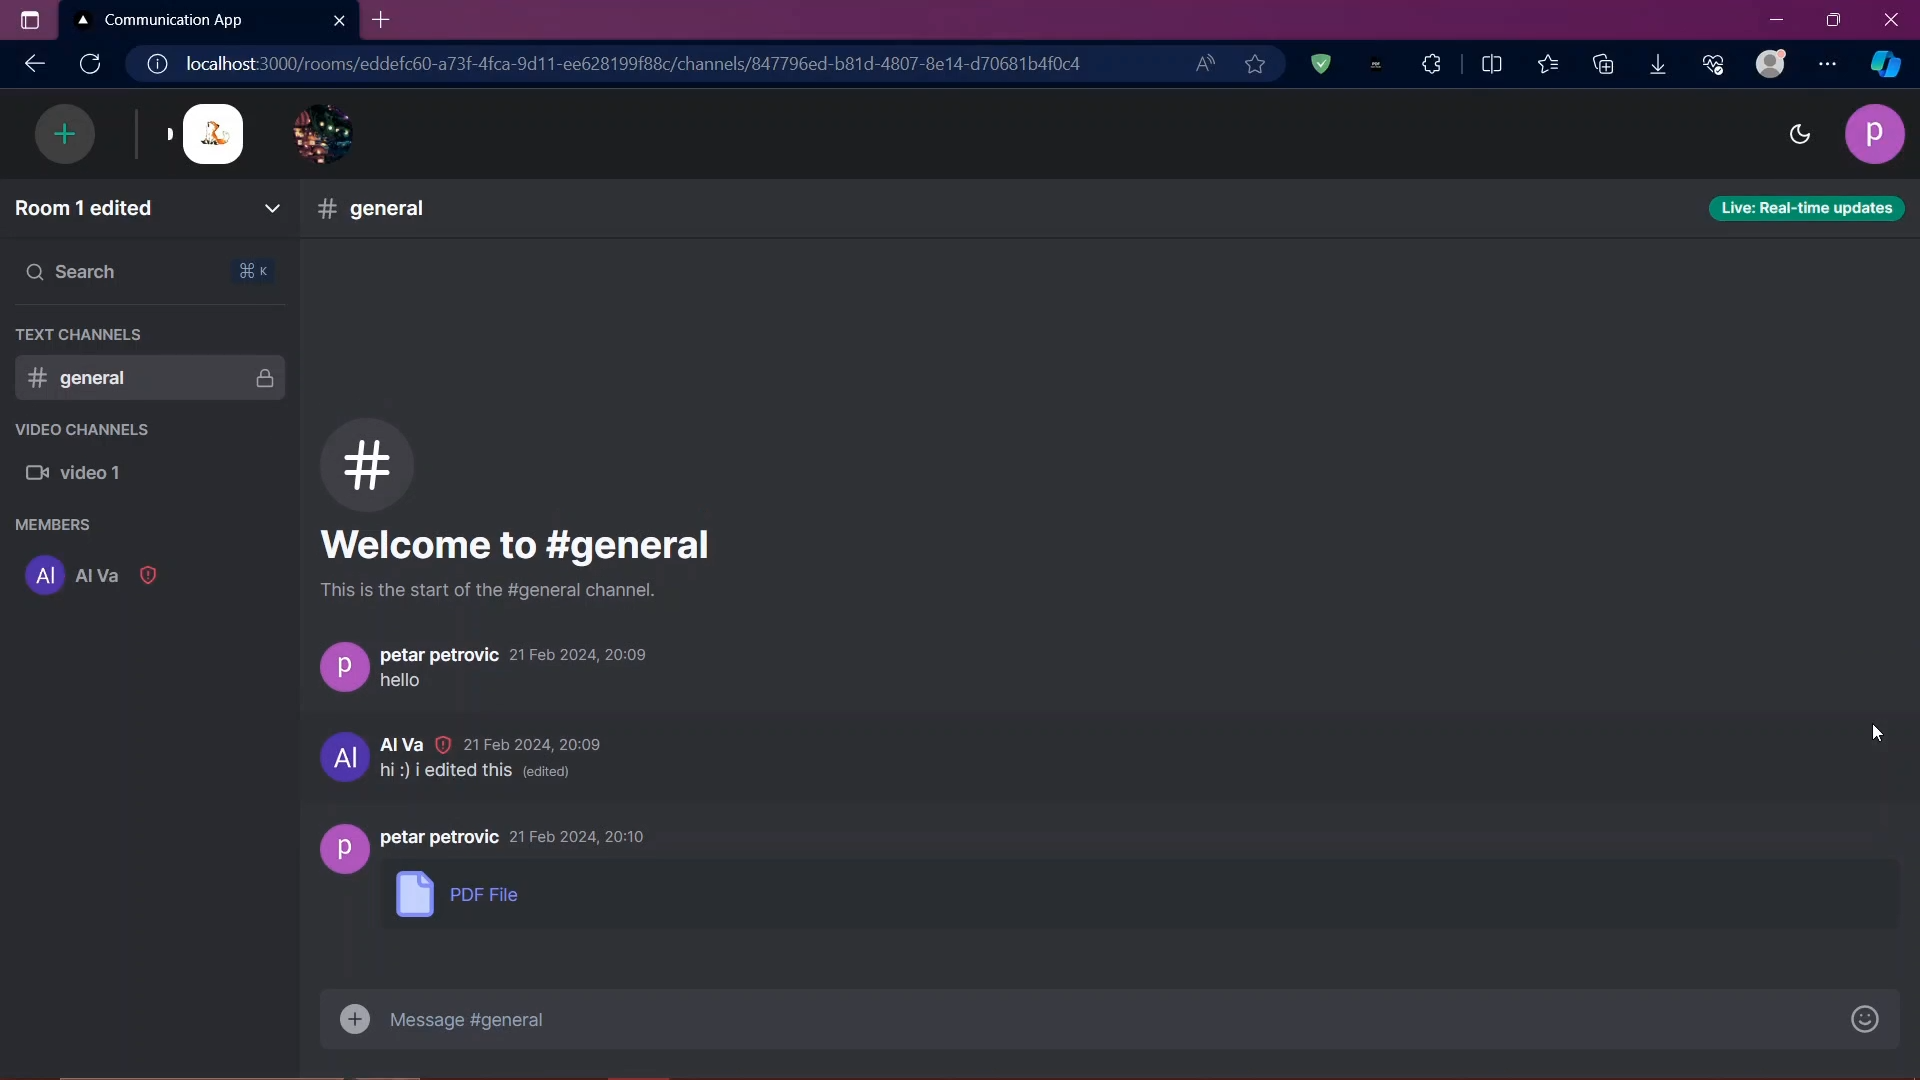Click the attachment plus icon in message box
This screenshot has width=1920, height=1080.
tap(355, 1019)
